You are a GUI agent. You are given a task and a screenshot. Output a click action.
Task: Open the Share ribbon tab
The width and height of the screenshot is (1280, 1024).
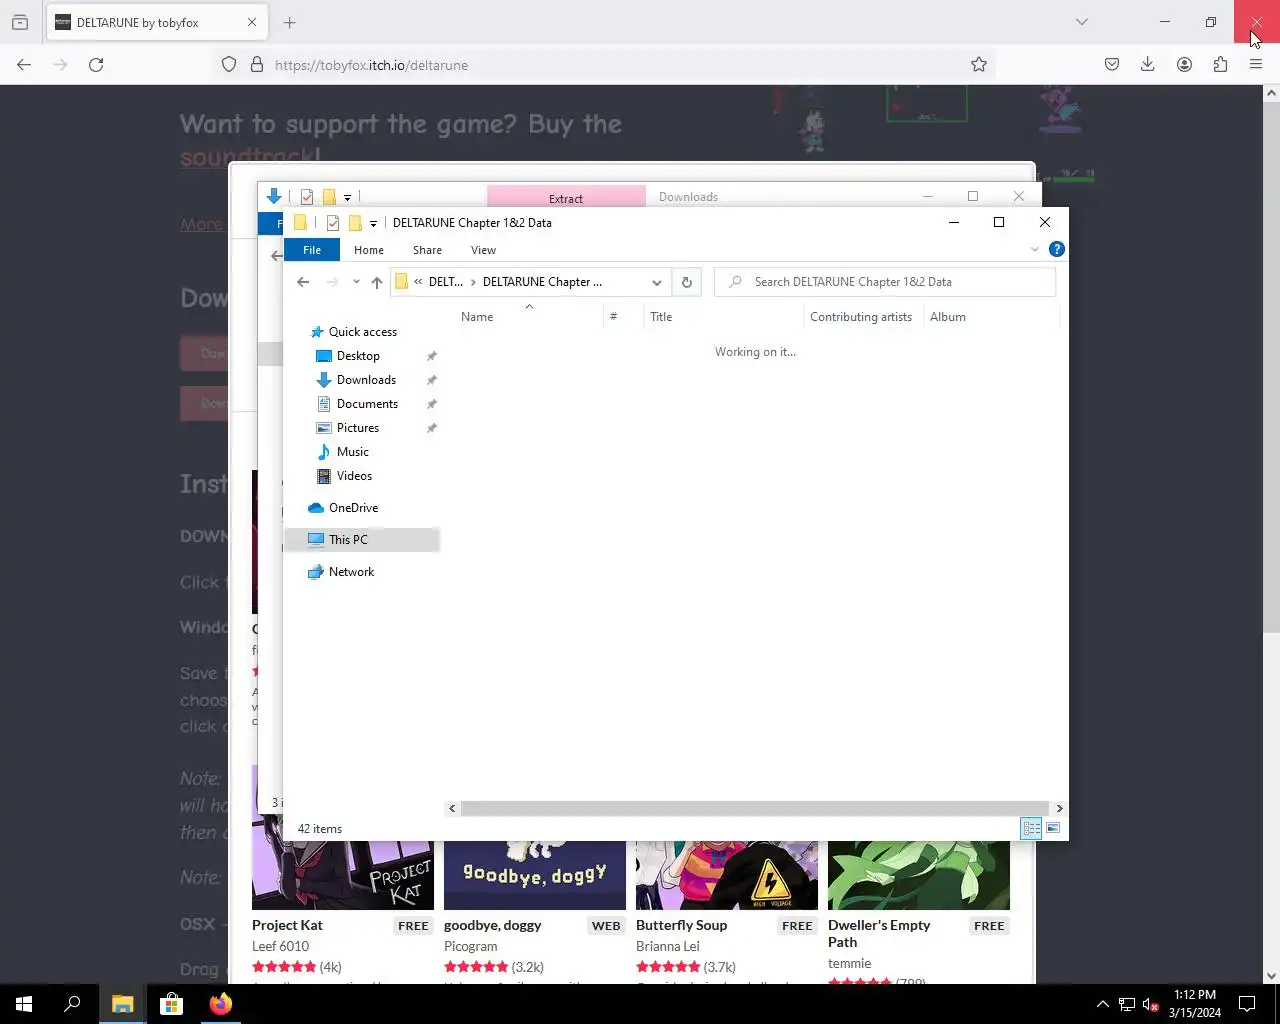click(x=427, y=250)
